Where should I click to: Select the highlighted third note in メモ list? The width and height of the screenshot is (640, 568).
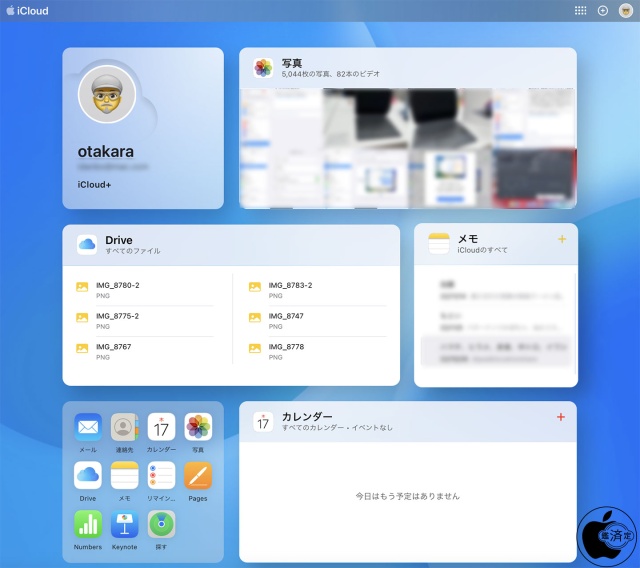click(496, 352)
